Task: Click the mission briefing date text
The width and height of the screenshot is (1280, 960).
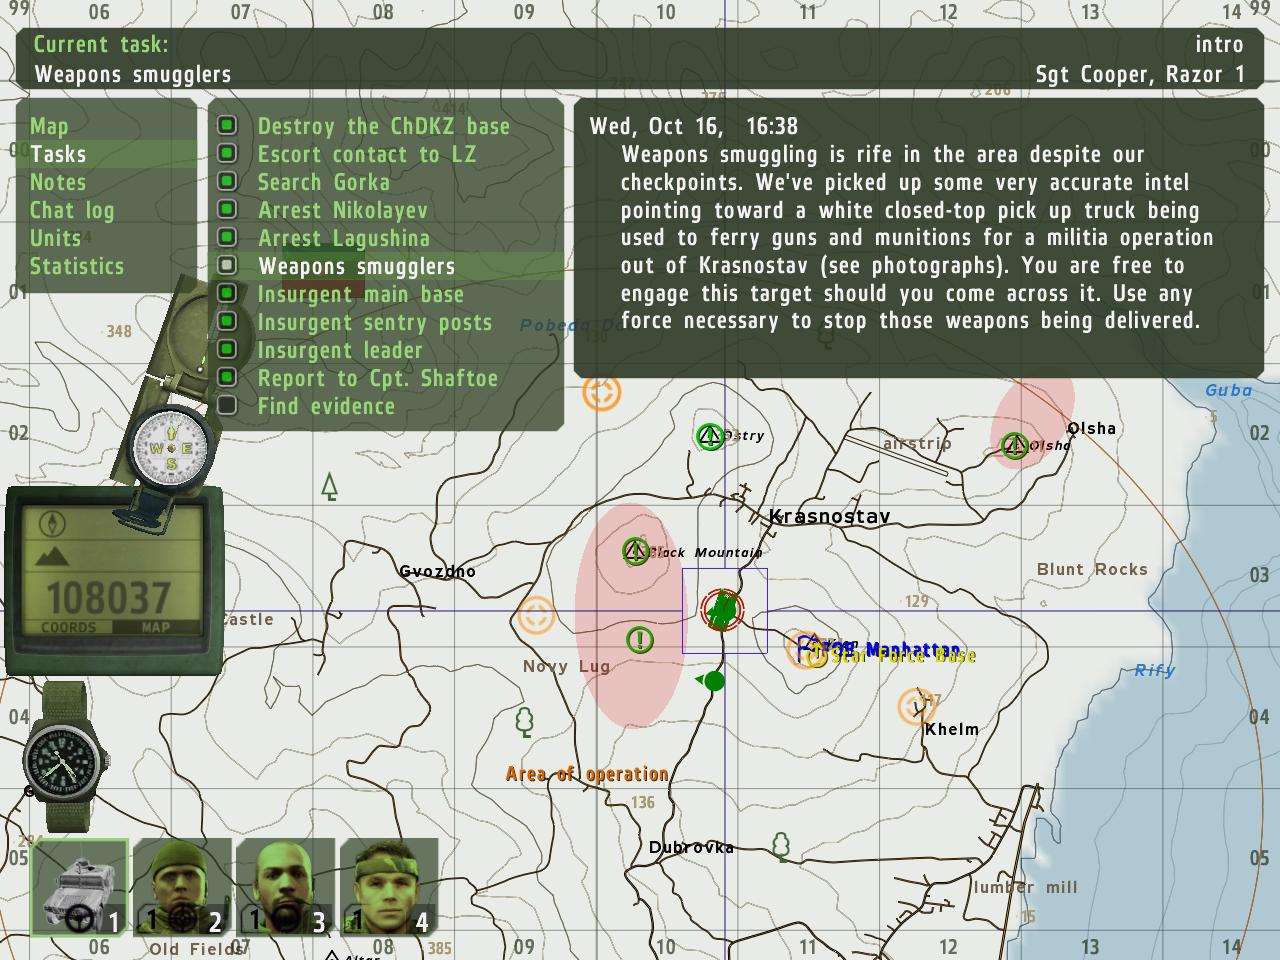Action: coord(694,126)
